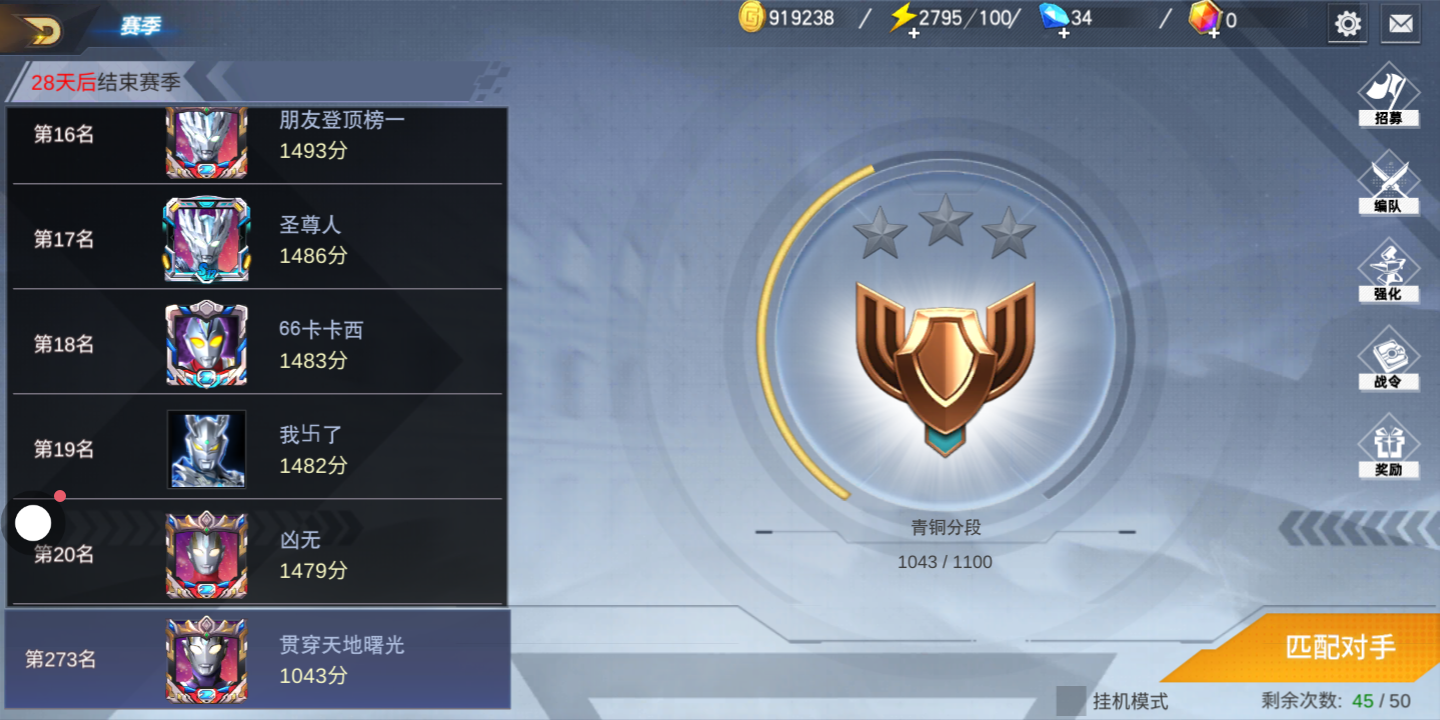Select the 赛季 season tab
The height and width of the screenshot is (720, 1440).
(x=141, y=27)
